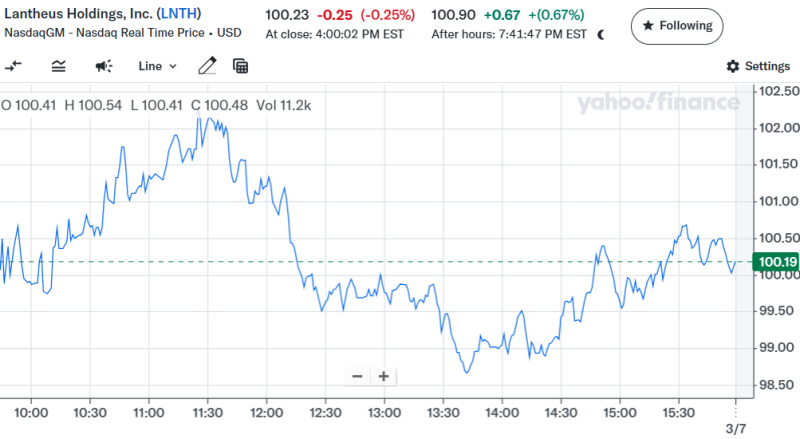Open the indicators icon

[x=59, y=66]
